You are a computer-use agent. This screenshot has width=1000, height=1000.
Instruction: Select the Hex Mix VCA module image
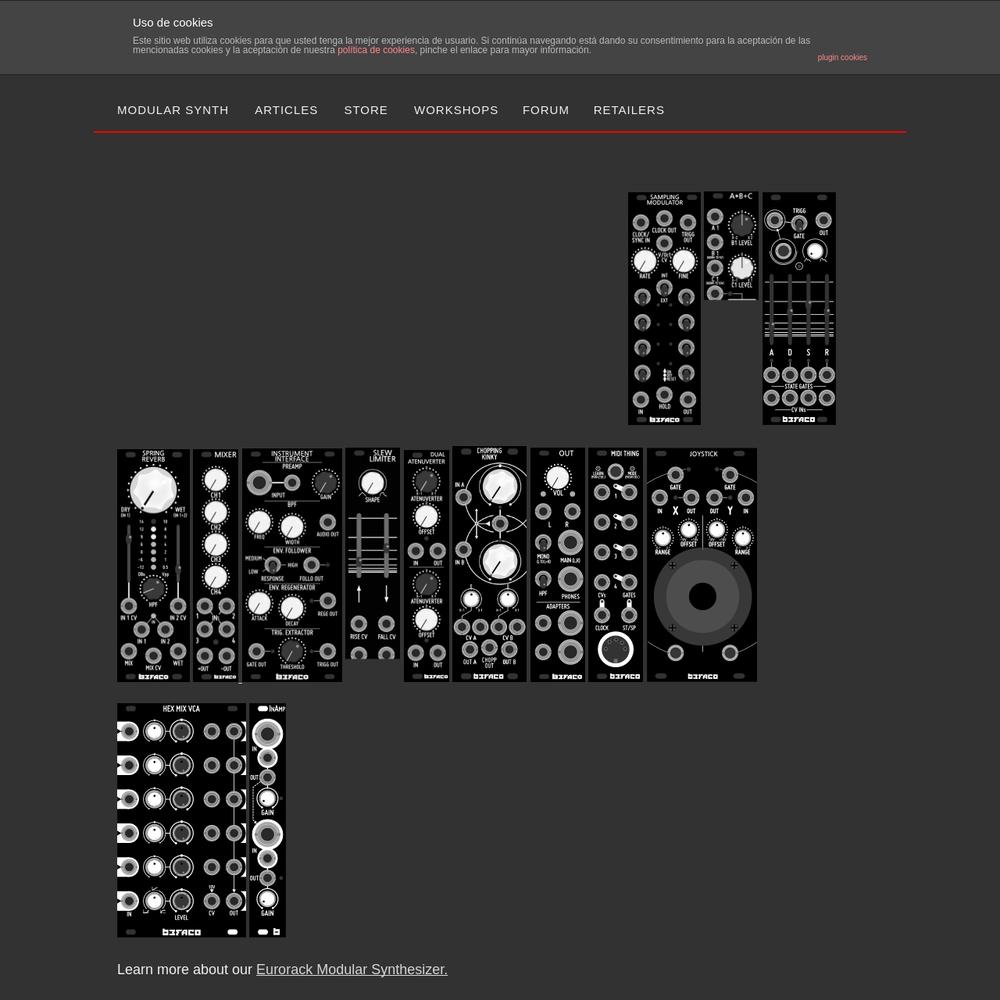click(181, 820)
